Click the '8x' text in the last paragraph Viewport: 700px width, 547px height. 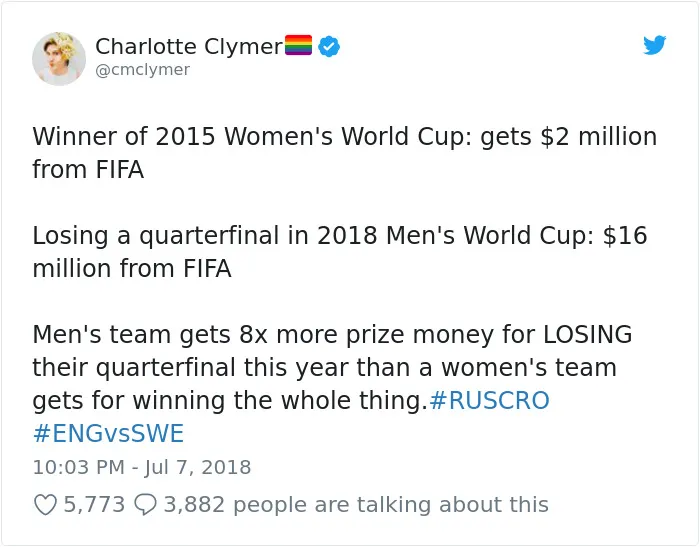(x=253, y=334)
